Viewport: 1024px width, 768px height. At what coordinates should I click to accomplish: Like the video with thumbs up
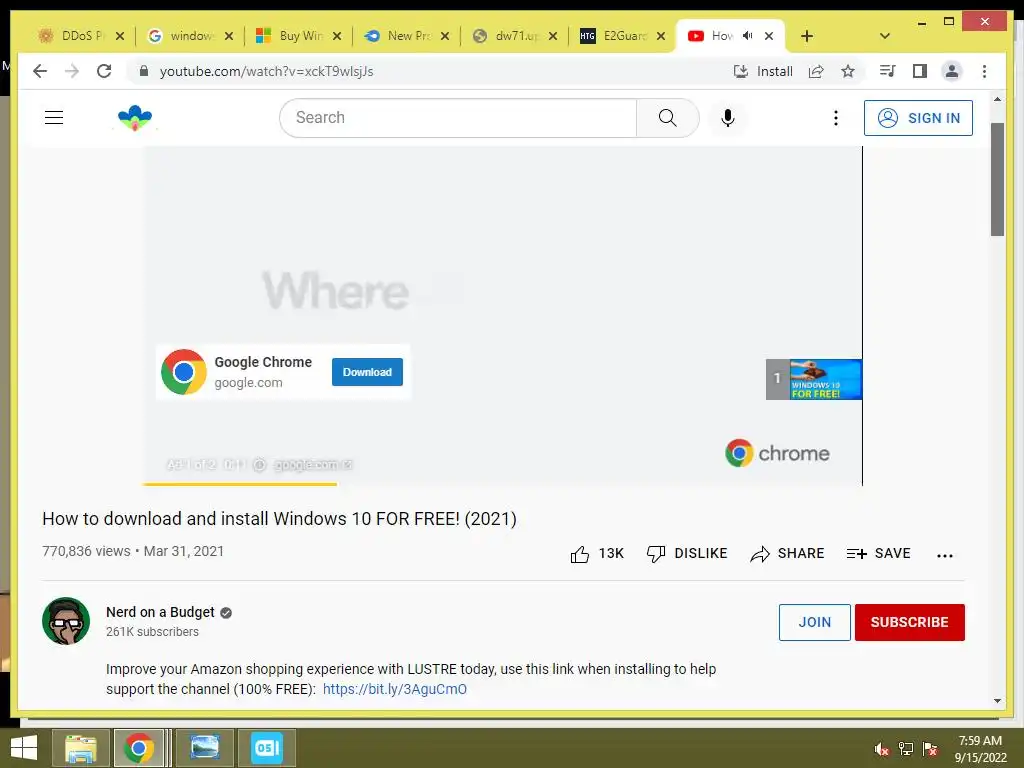click(x=597, y=554)
